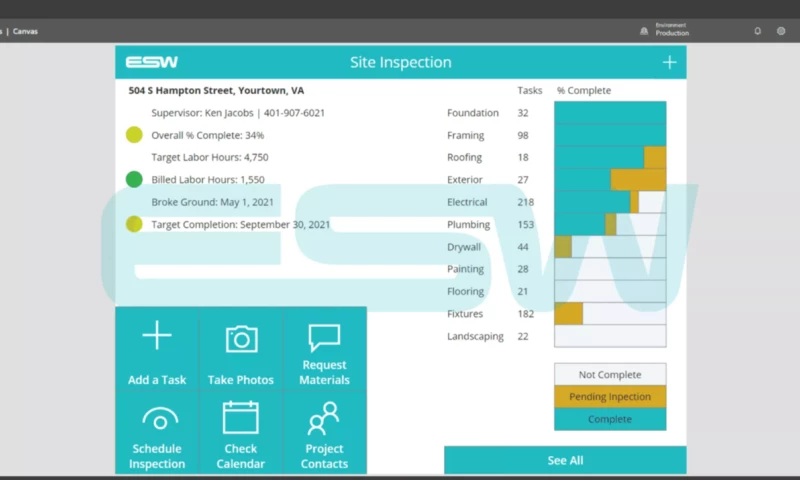
Task: Click the % Complete column header
Action: (x=584, y=90)
